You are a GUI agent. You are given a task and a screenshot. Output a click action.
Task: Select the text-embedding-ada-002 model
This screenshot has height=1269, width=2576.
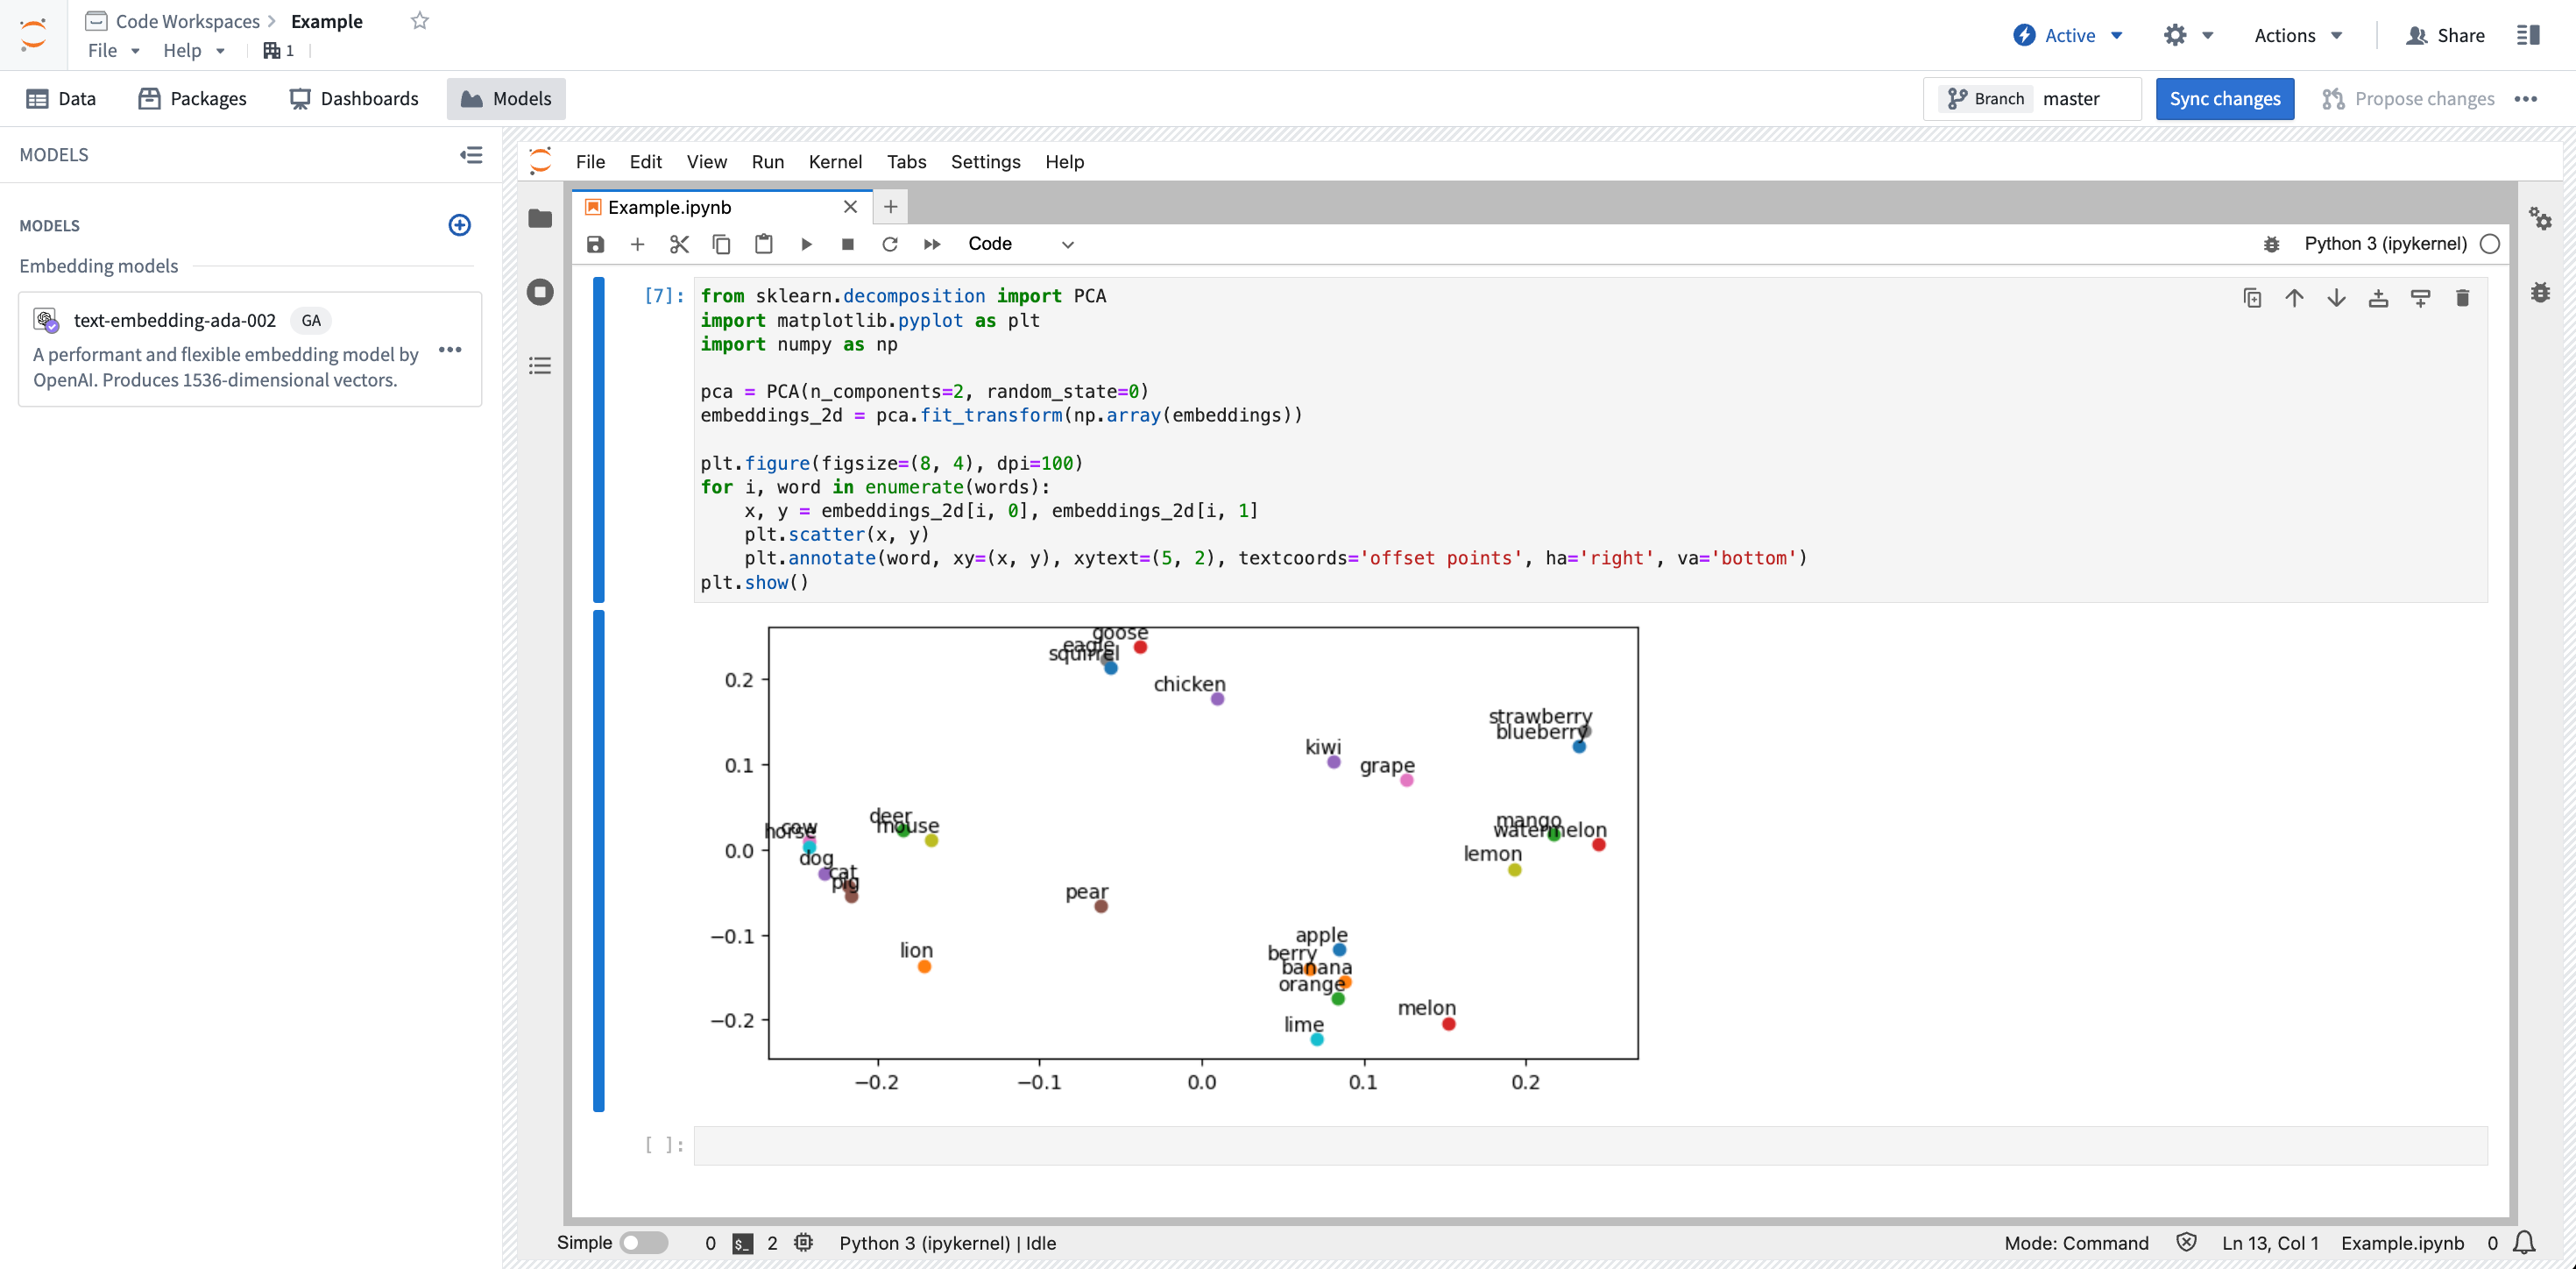pos(174,321)
